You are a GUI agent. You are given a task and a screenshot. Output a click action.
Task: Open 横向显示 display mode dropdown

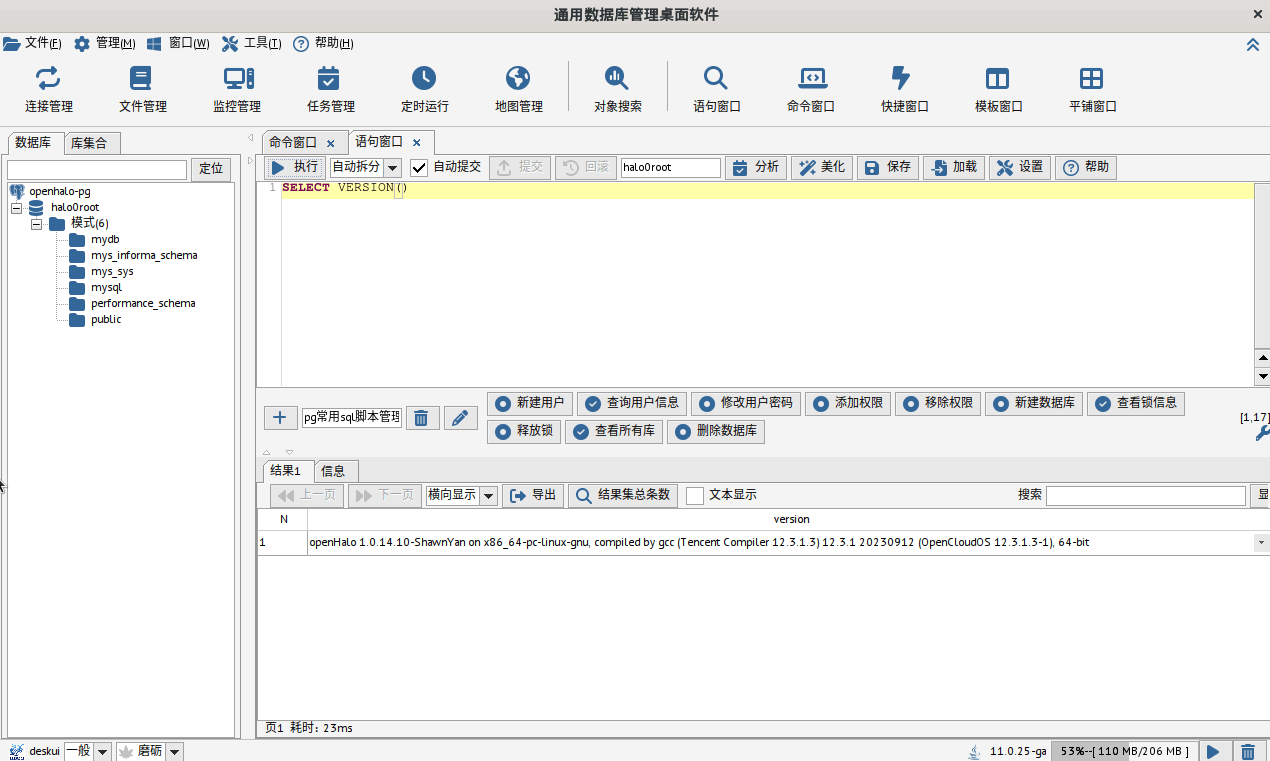point(488,496)
